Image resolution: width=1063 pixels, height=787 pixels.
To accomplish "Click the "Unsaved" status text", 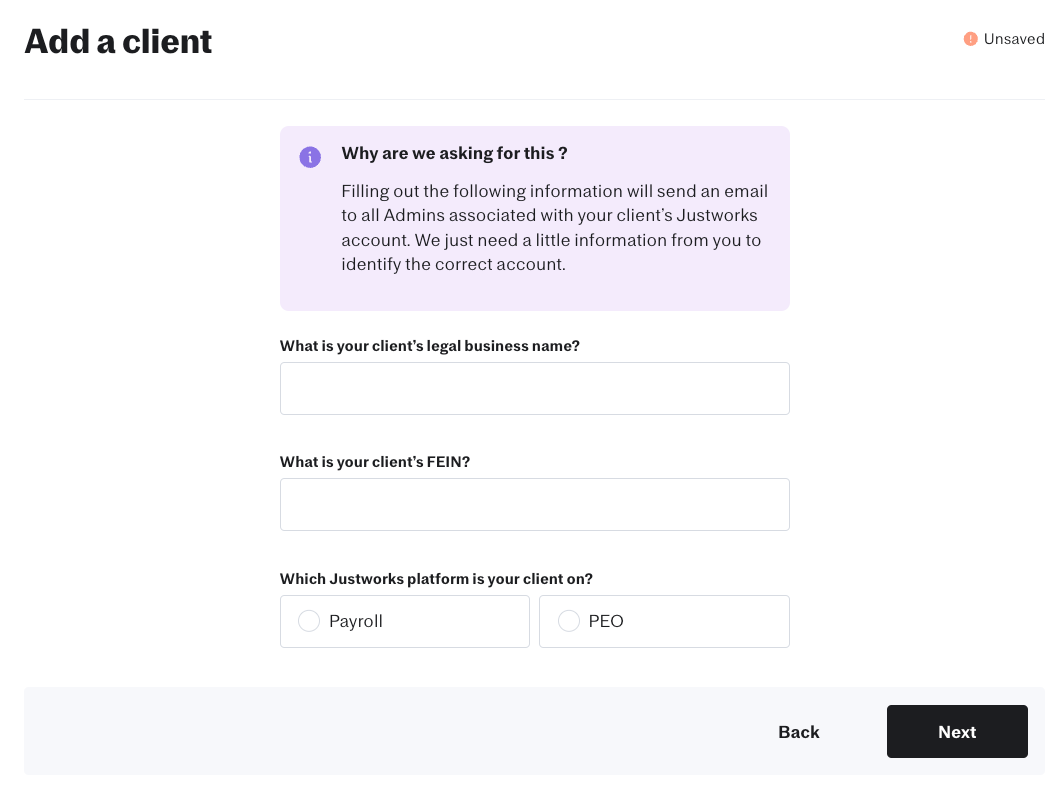I will click(x=1013, y=39).
